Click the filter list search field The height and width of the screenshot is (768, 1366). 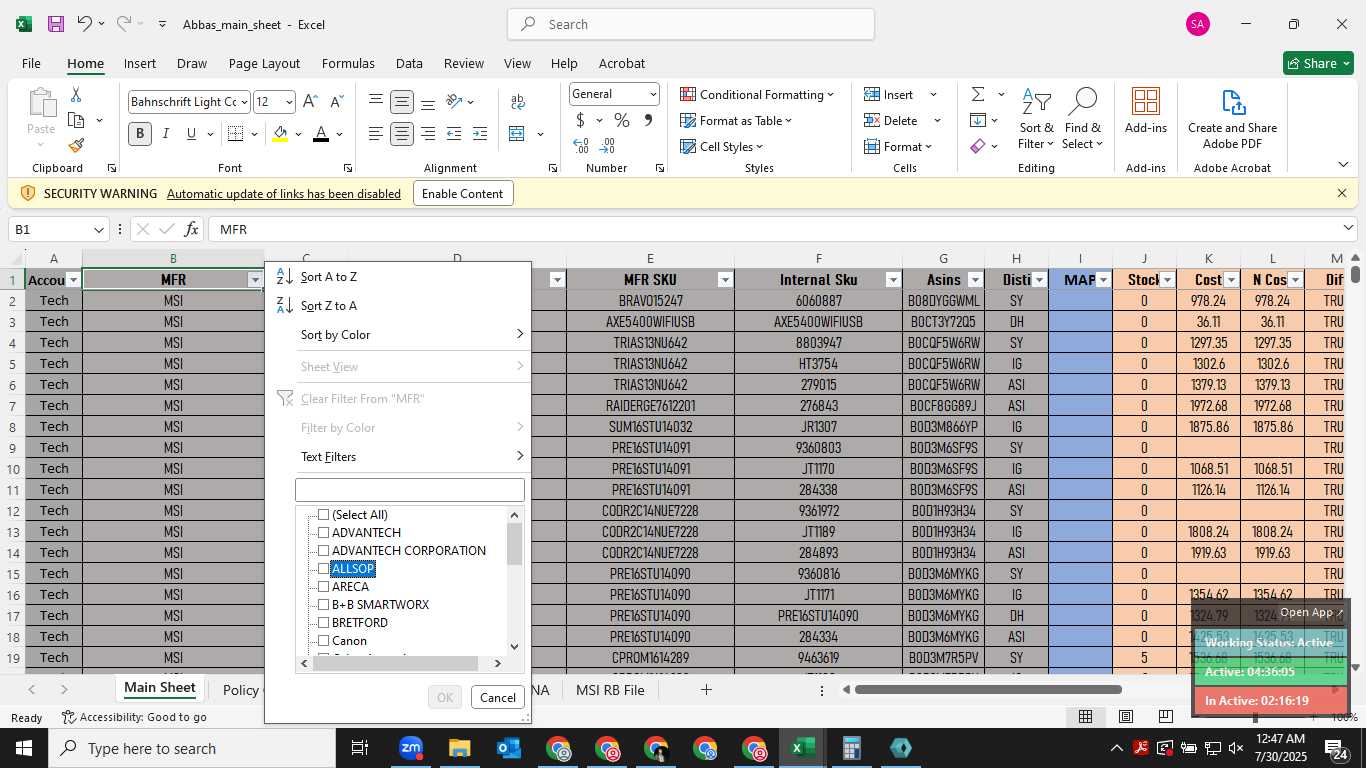(410, 490)
